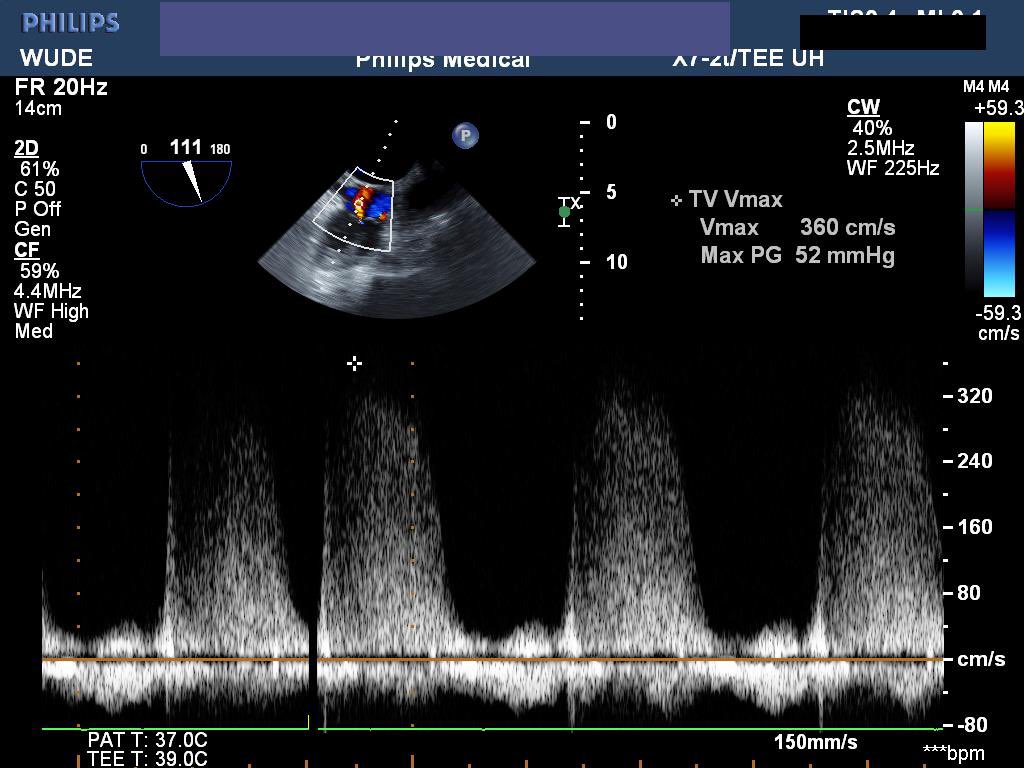Click the '-59.3' lower velocity scale limit
Screen dimensions: 1024x768
(x=998, y=313)
